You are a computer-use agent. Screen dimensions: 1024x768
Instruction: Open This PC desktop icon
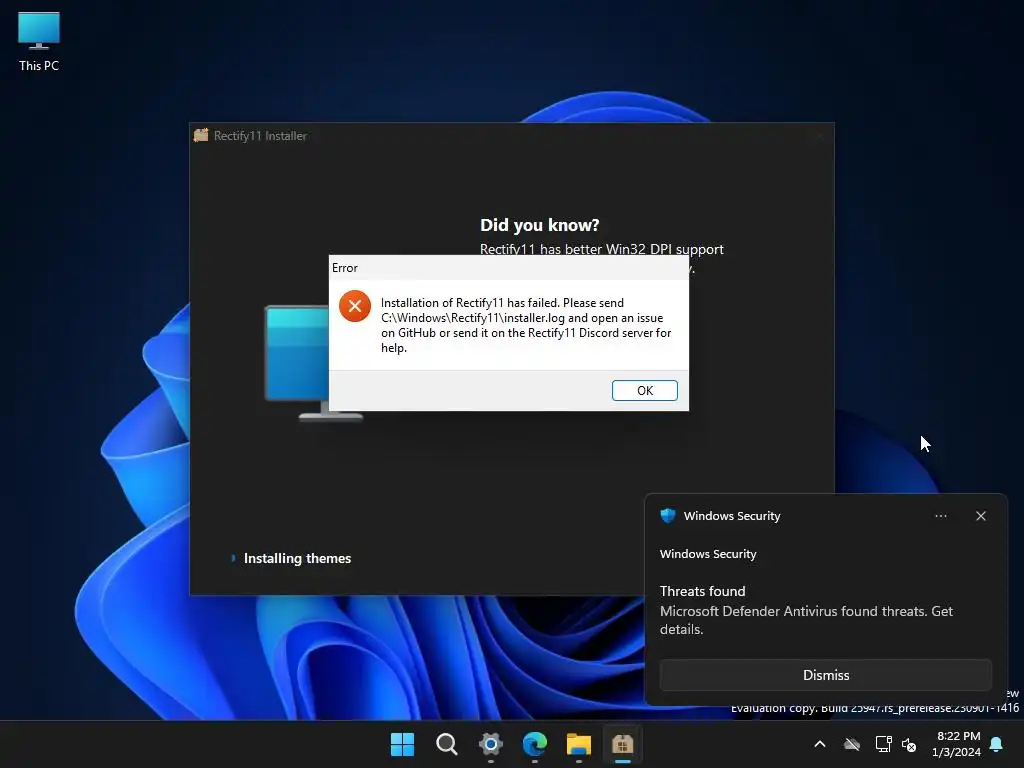(39, 42)
